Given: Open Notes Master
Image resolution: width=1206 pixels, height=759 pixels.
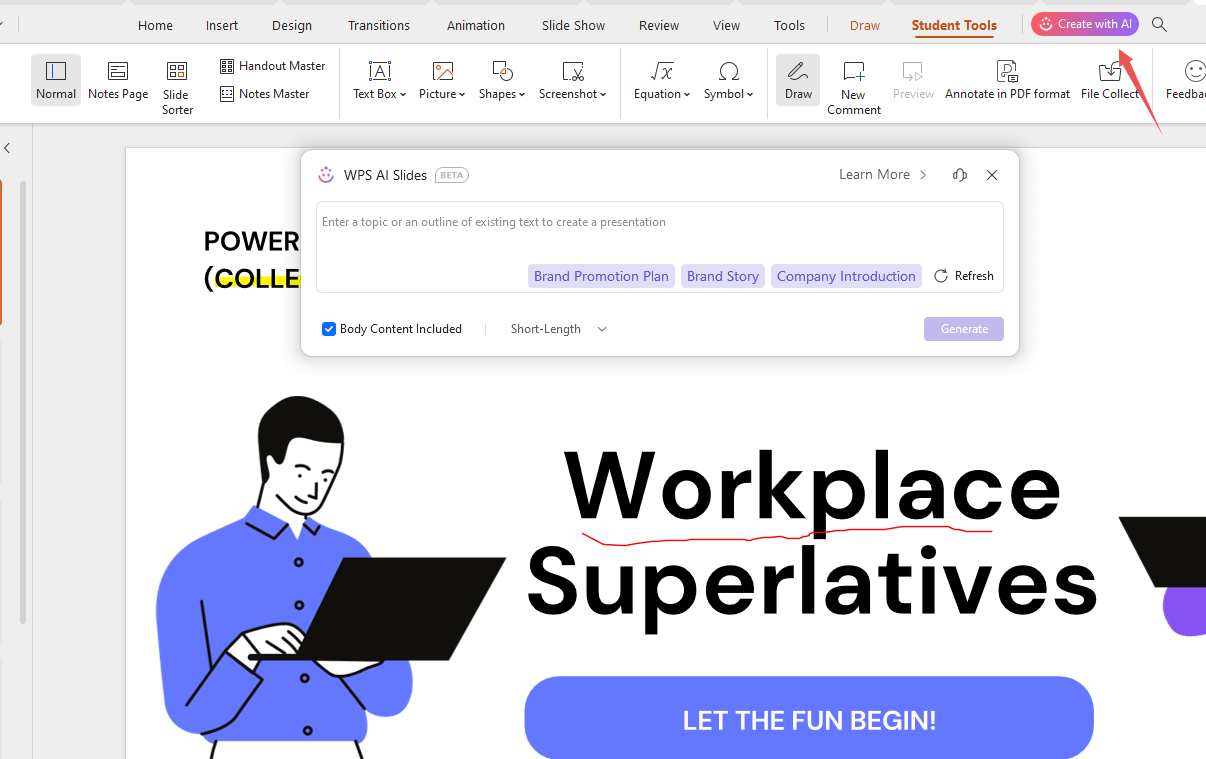Looking at the screenshot, I should tap(264, 94).
